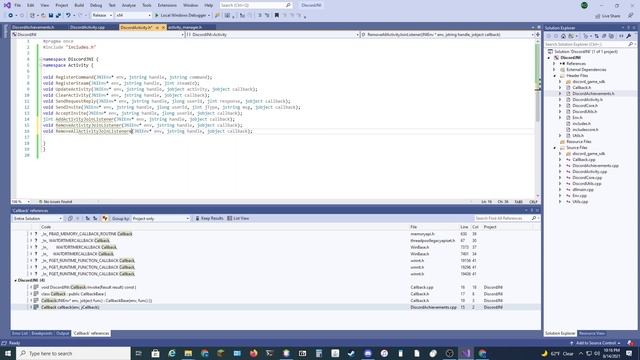Switch to the Breakpoints tab

tap(42, 333)
